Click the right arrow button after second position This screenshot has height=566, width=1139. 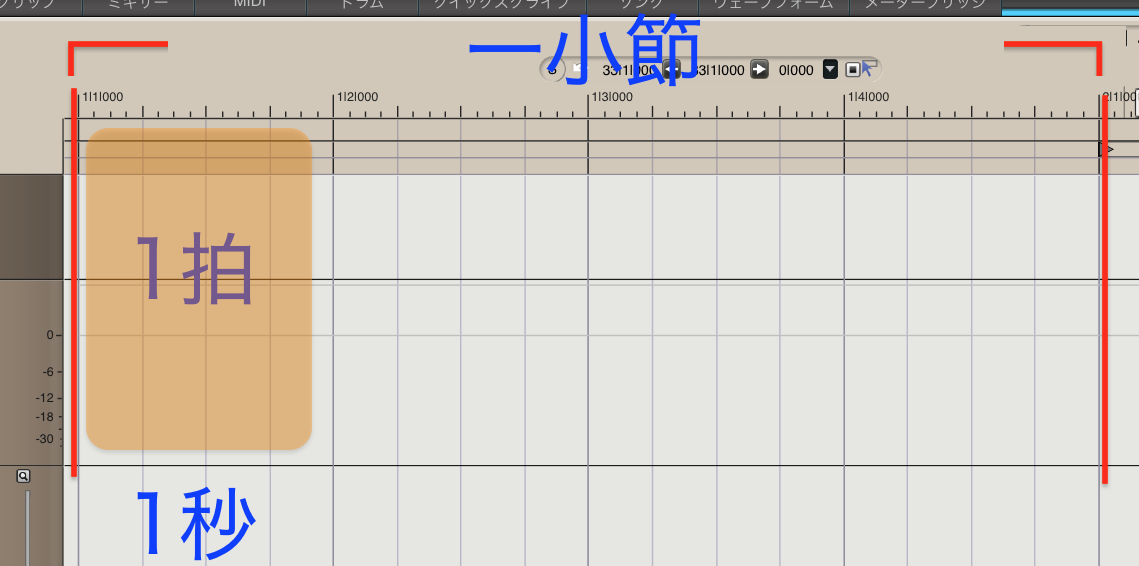click(759, 70)
